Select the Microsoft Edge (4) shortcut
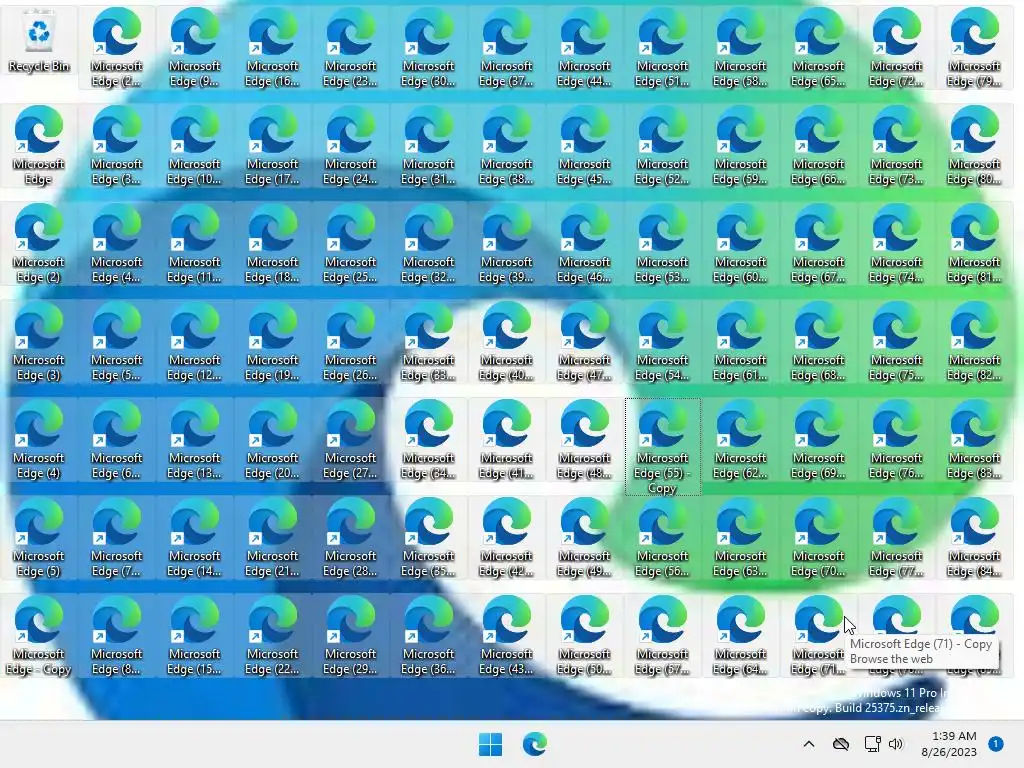The height and width of the screenshot is (768, 1024). click(x=39, y=440)
